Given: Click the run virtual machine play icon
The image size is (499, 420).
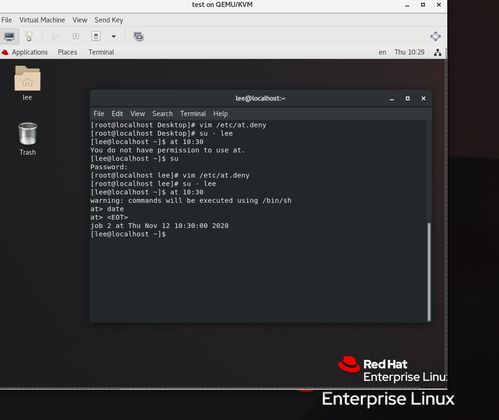Looking at the screenshot, I should pyautogui.click(x=56, y=36).
